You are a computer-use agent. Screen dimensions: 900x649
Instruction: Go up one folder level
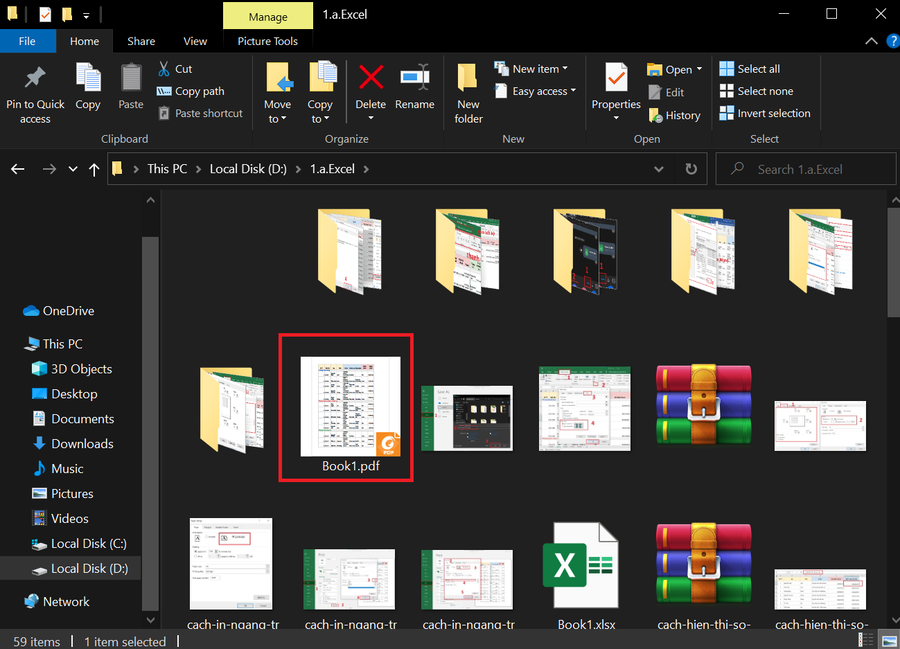pyautogui.click(x=94, y=169)
